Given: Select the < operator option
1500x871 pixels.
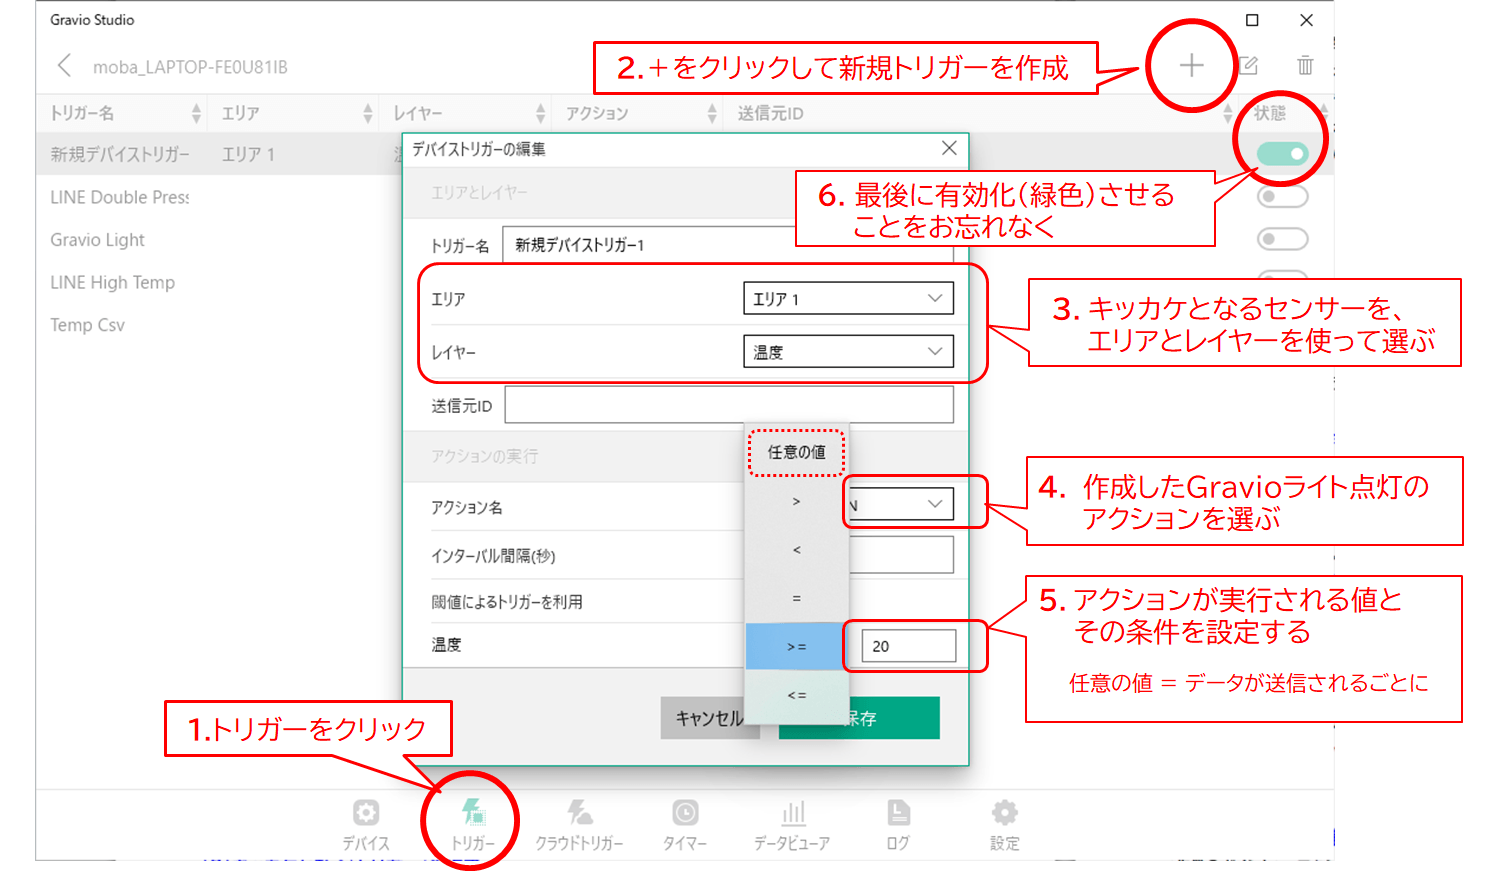Looking at the screenshot, I should [797, 550].
